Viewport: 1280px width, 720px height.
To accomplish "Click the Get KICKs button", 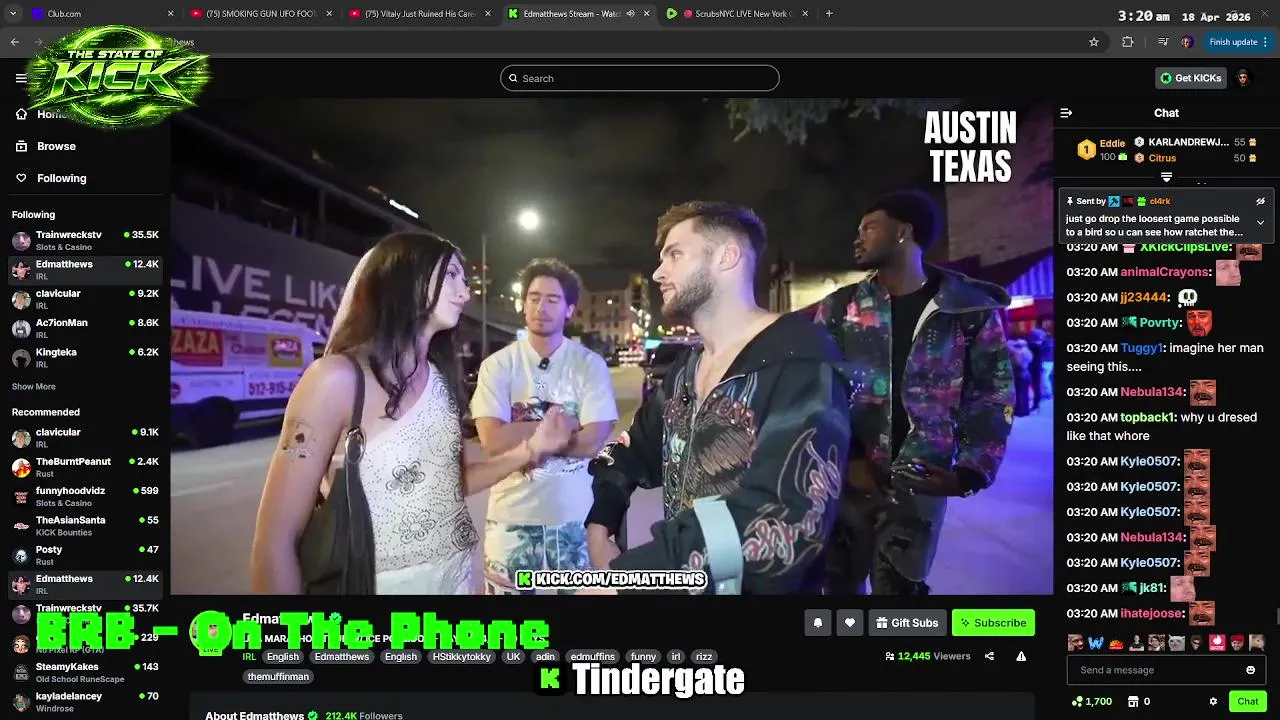I will (x=1191, y=78).
